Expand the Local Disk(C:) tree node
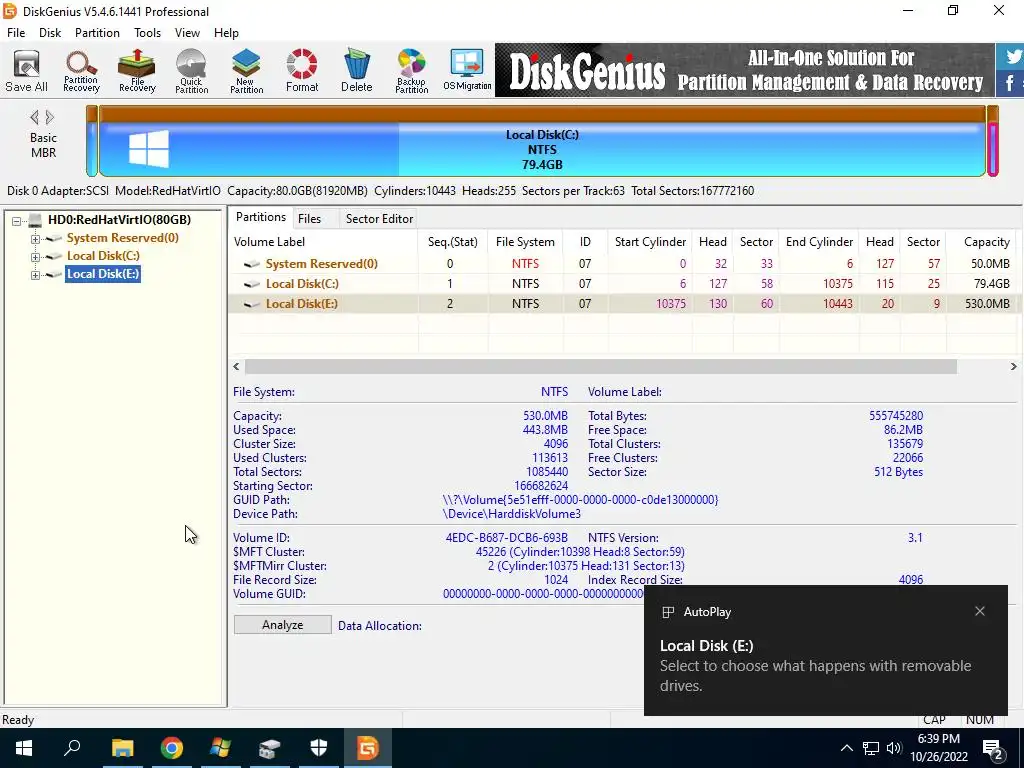This screenshot has width=1024, height=768. tap(35, 257)
